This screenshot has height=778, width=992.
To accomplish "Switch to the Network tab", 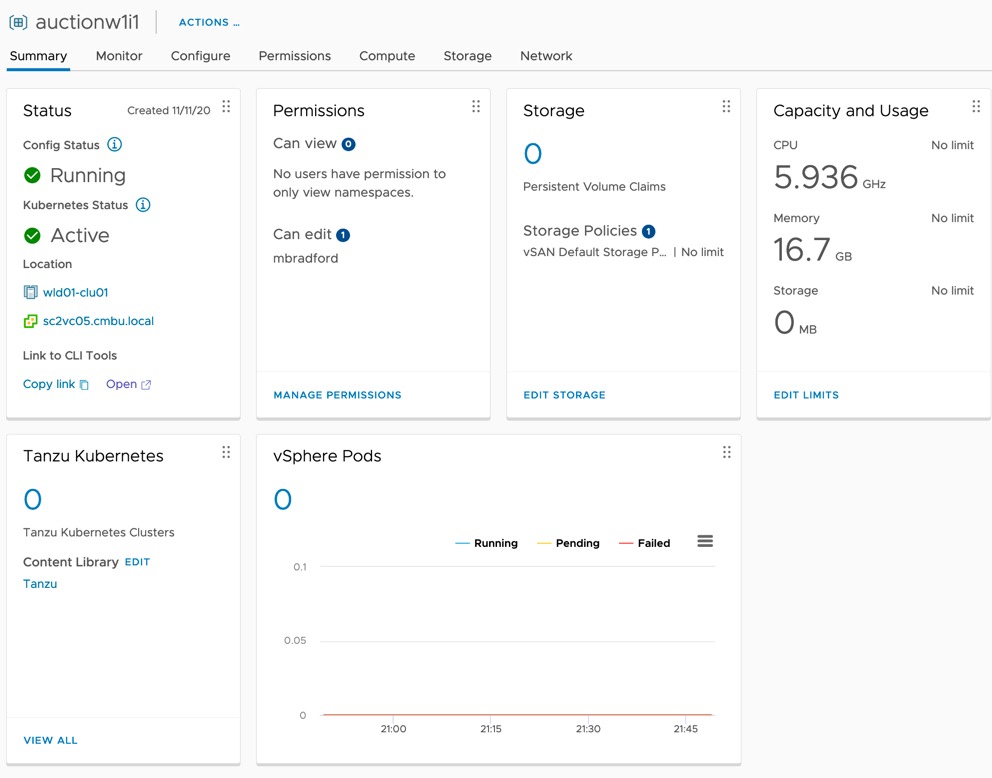I will click(x=546, y=56).
